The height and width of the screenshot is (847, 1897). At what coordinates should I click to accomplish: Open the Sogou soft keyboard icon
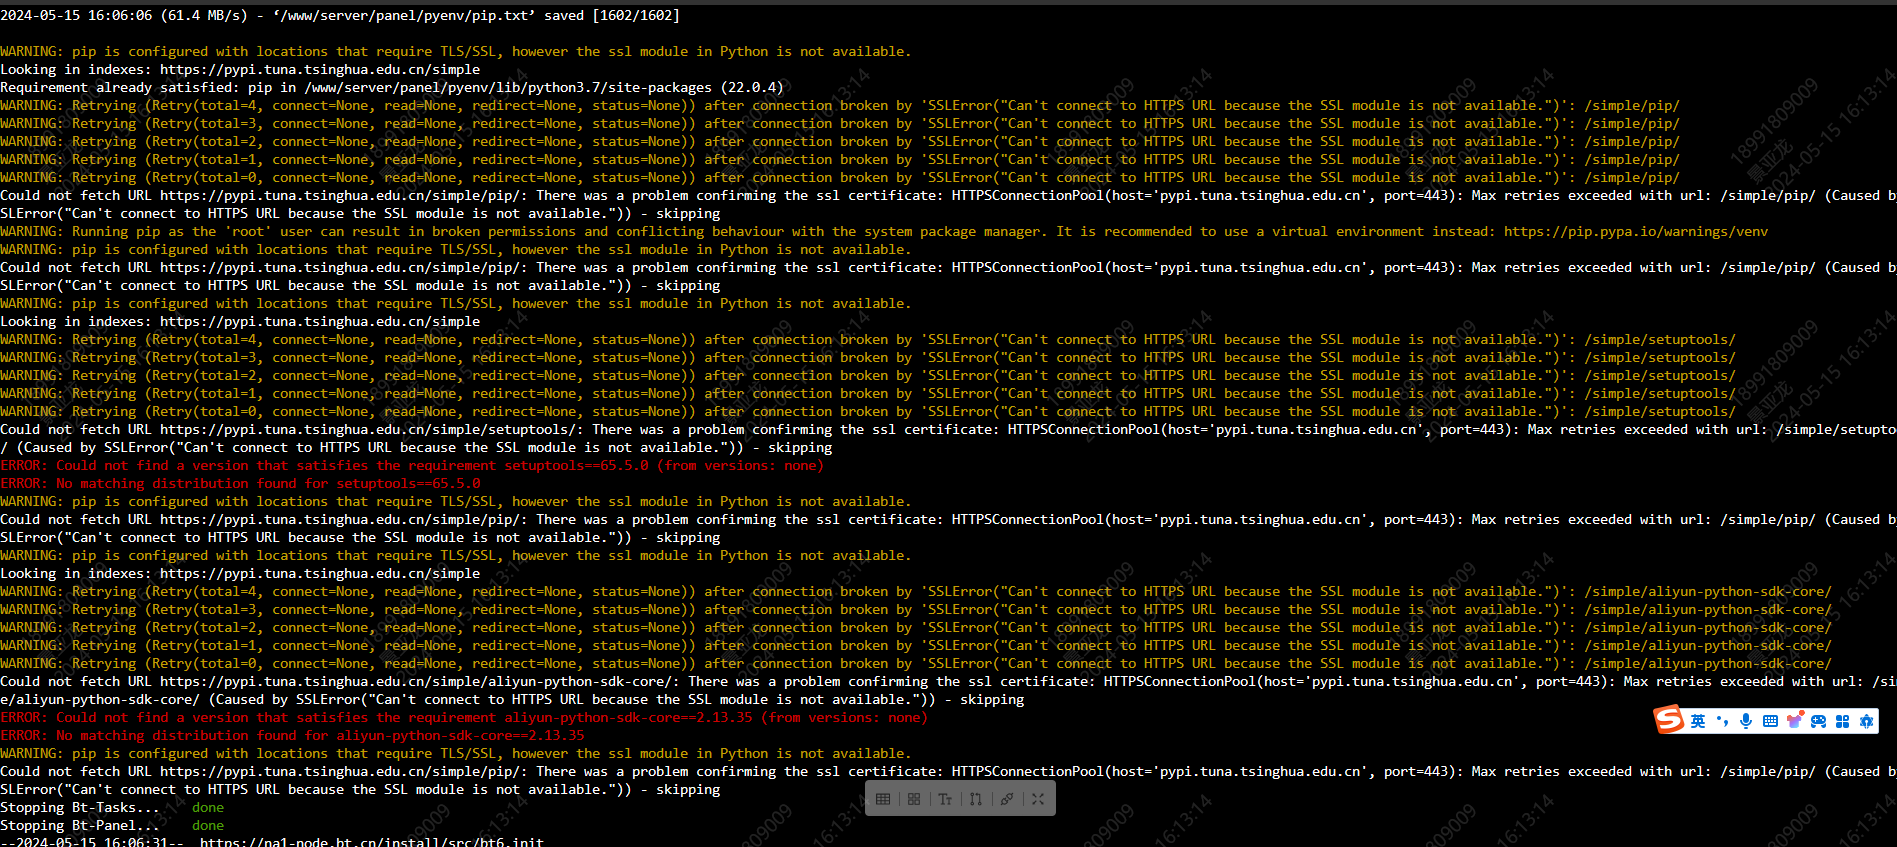(x=1770, y=721)
